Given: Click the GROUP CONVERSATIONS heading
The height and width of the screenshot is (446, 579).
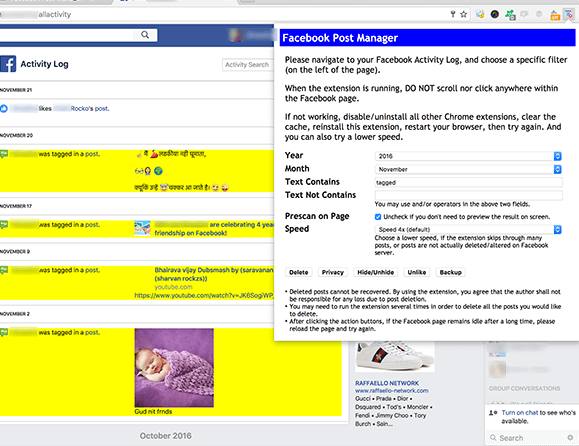Looking at the screenshot, I should point(524,388).
